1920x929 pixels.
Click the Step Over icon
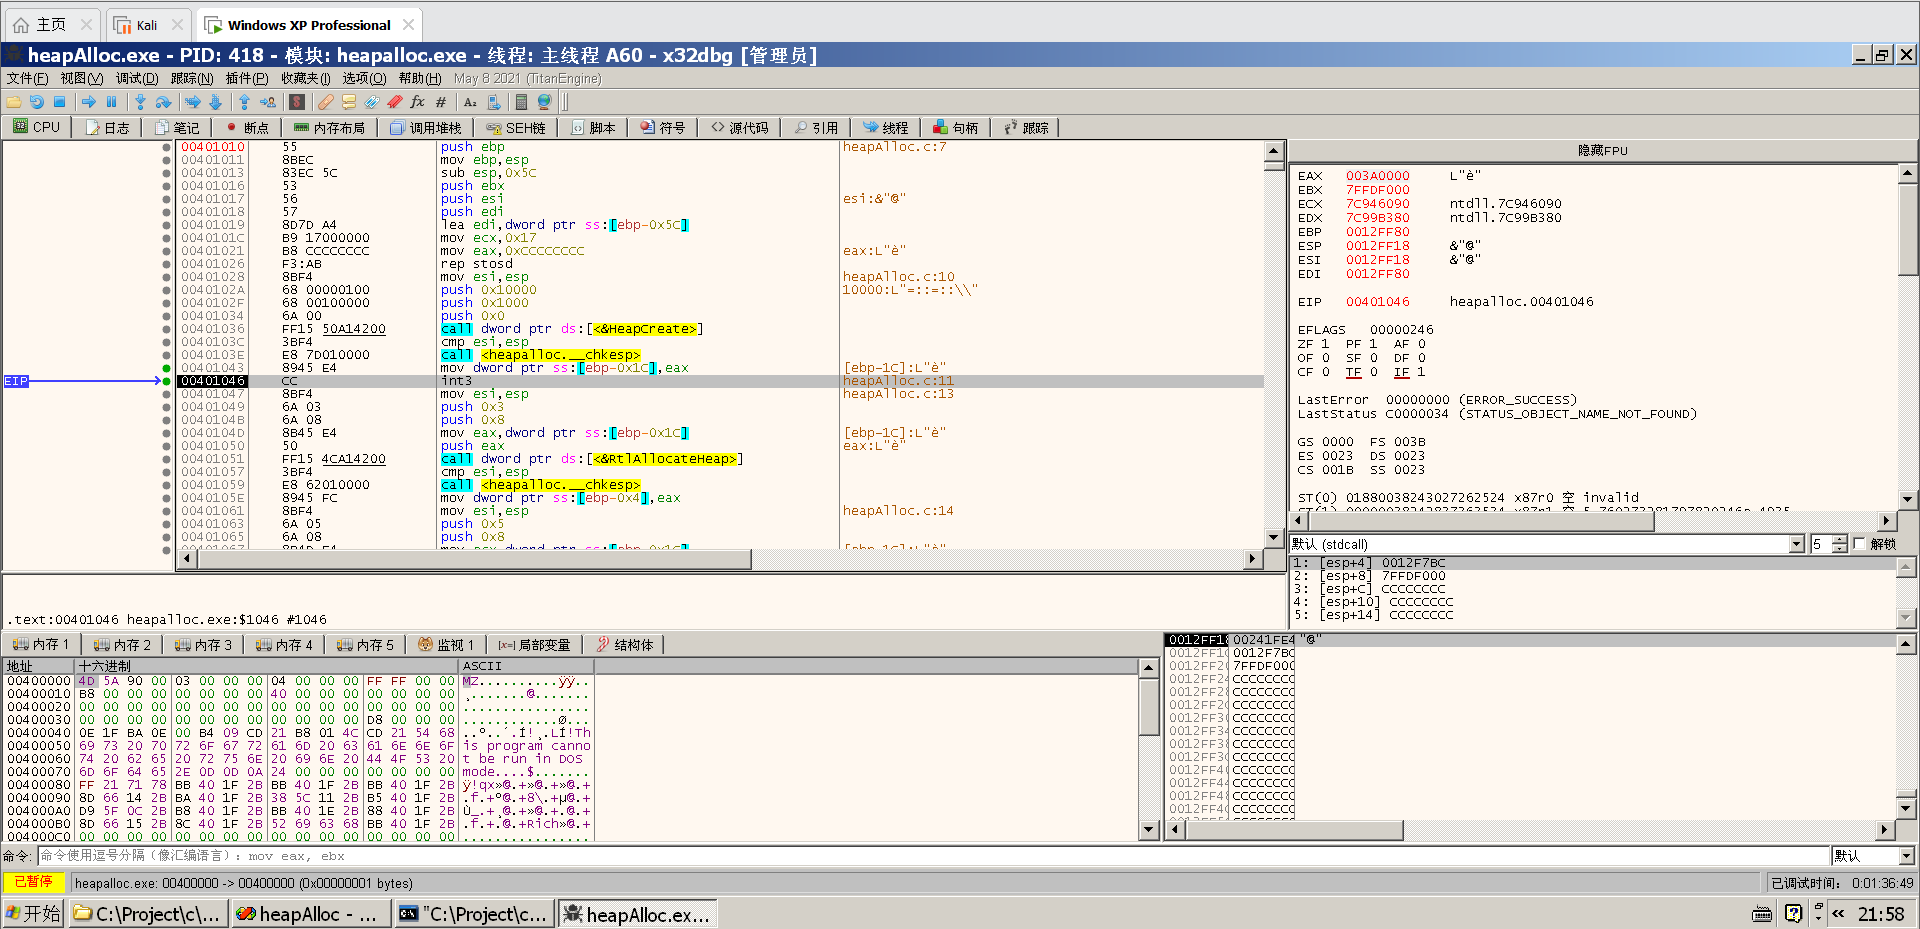(x=164, y=102)
